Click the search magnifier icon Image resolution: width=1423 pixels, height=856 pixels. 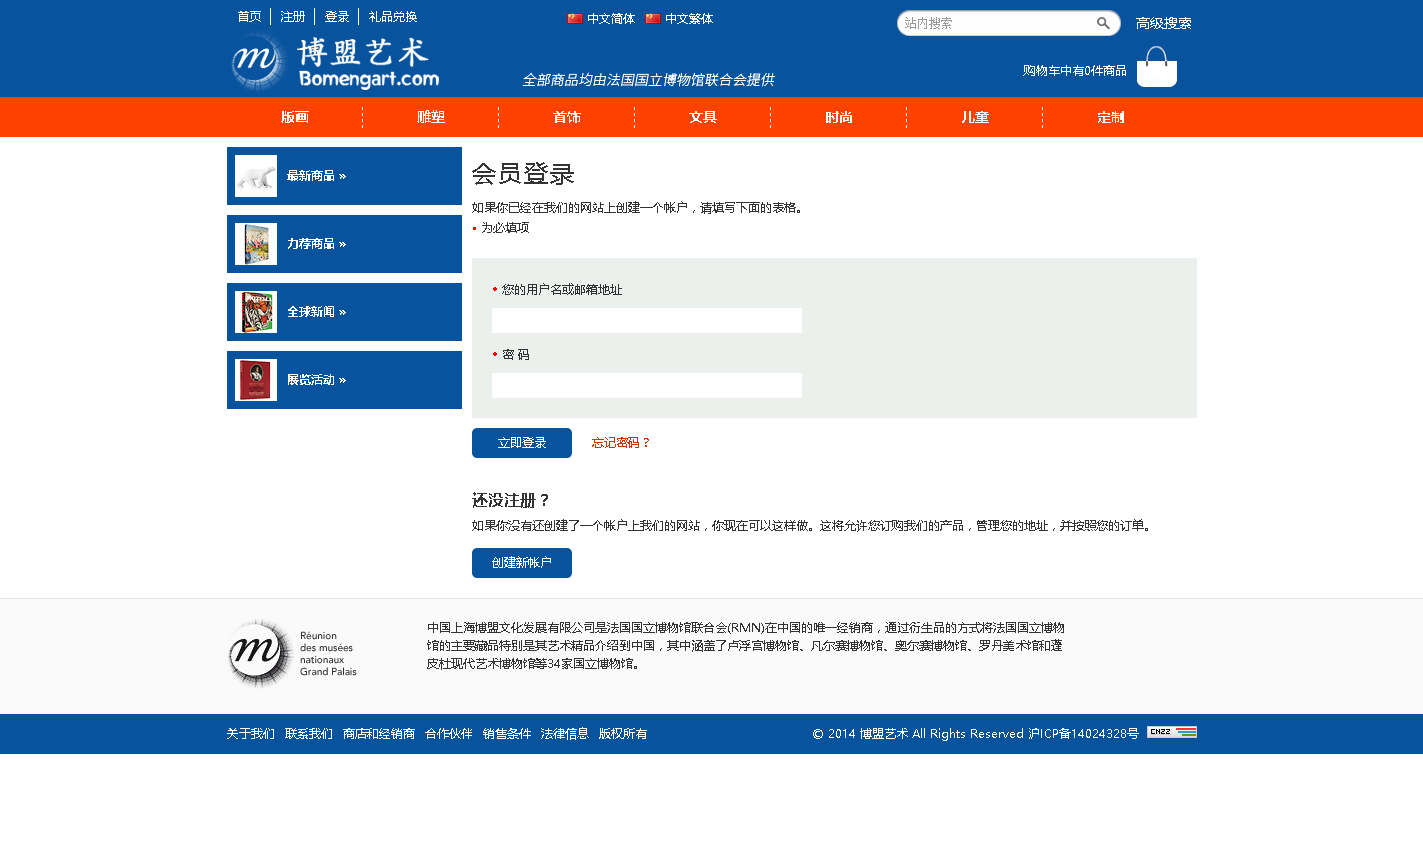(x=1103, y=23)
